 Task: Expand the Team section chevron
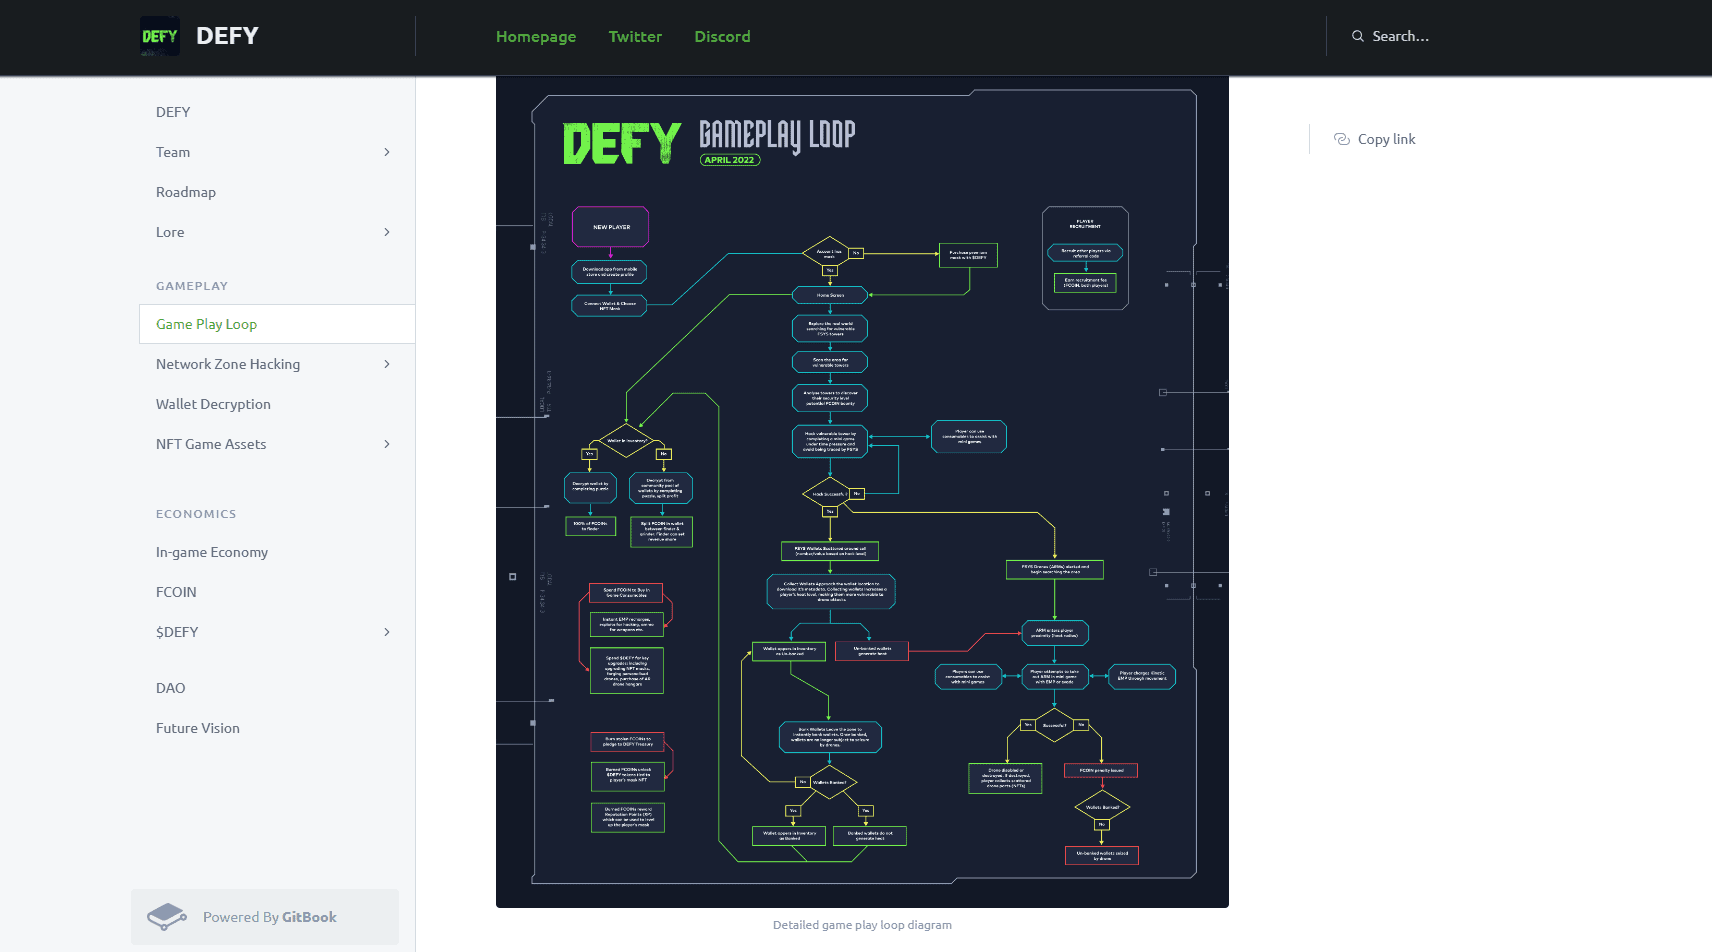387,152
